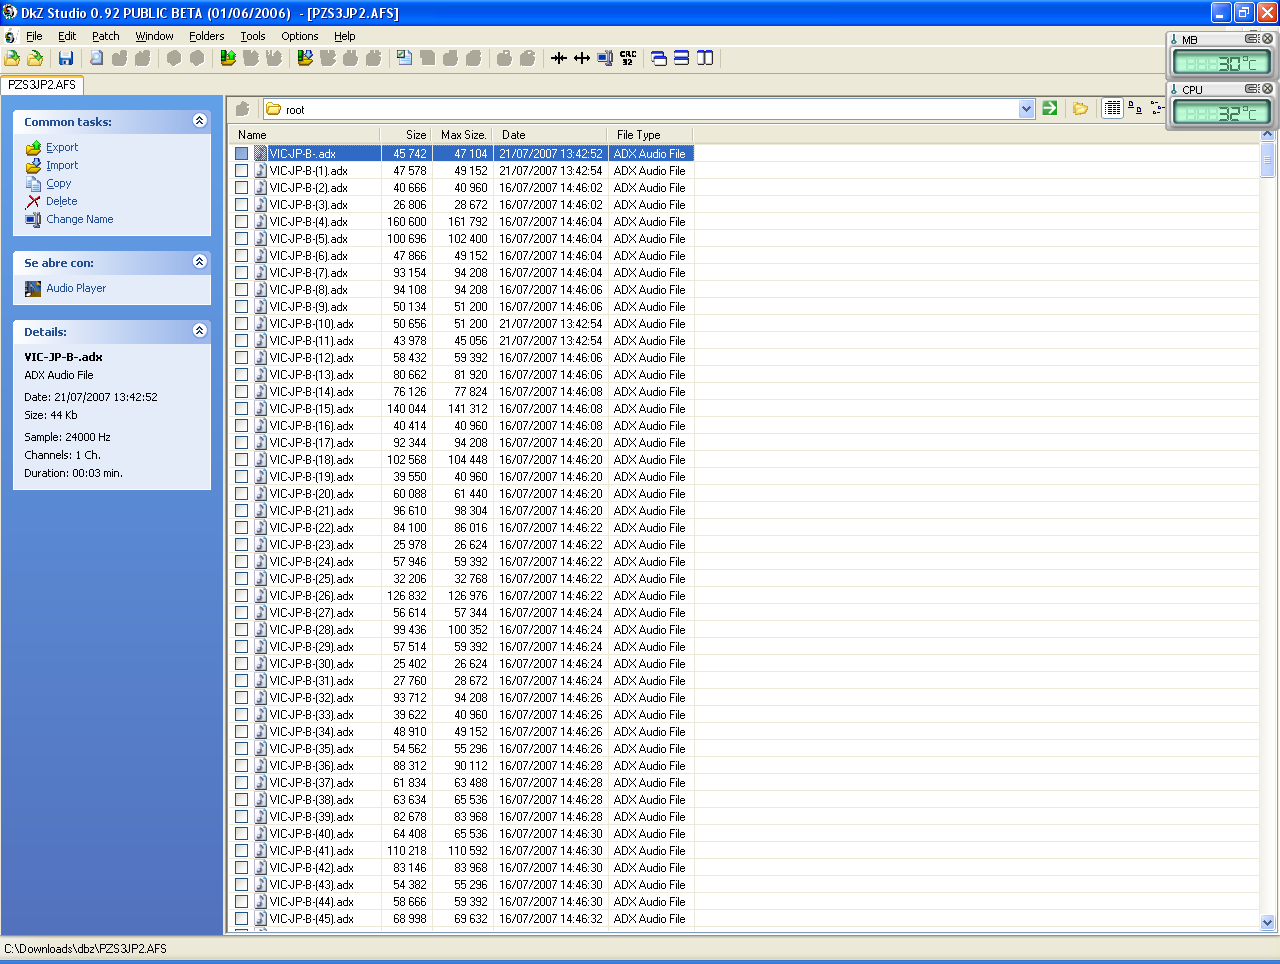Open the Patch menu
Image resolution: width=1280 pixels, height=964 pixels.
[105, 36]
